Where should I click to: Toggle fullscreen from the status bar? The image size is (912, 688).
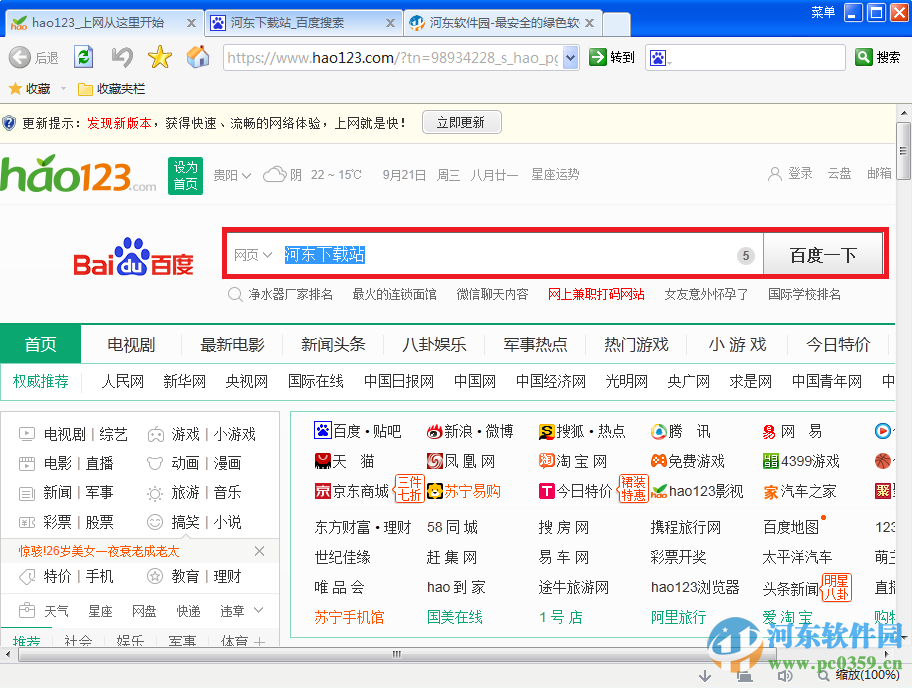click(x=745, y=676)
